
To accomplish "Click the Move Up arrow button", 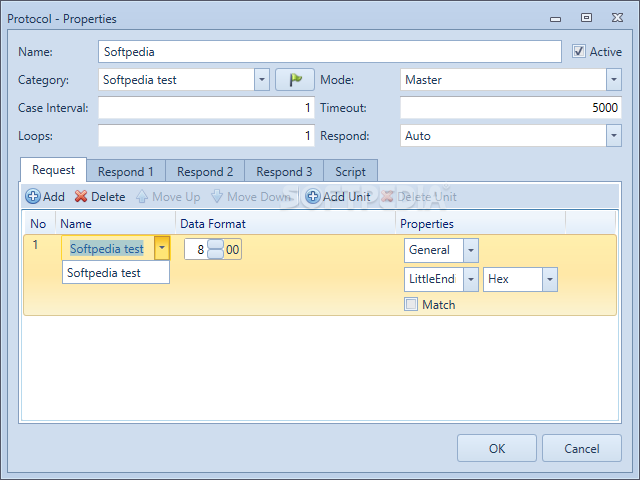I will tap(168, 196).
